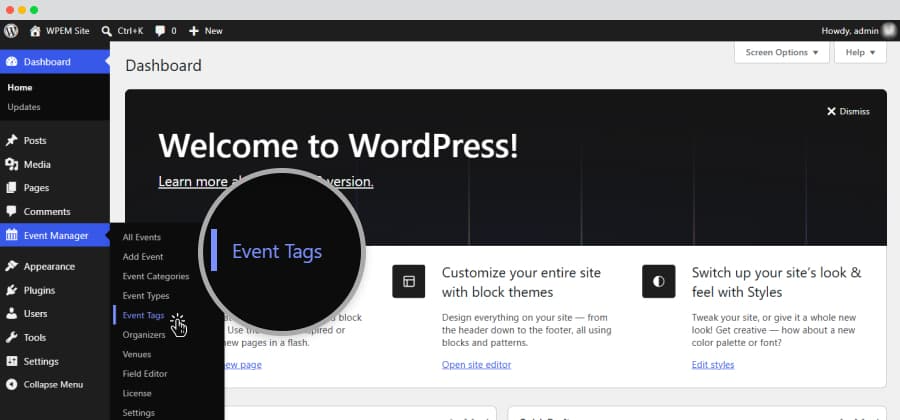Image resolution: width=900 pixels, height=420 pixels.
Task: Click the Posts pushpin icon
Action: coord(11,141)
